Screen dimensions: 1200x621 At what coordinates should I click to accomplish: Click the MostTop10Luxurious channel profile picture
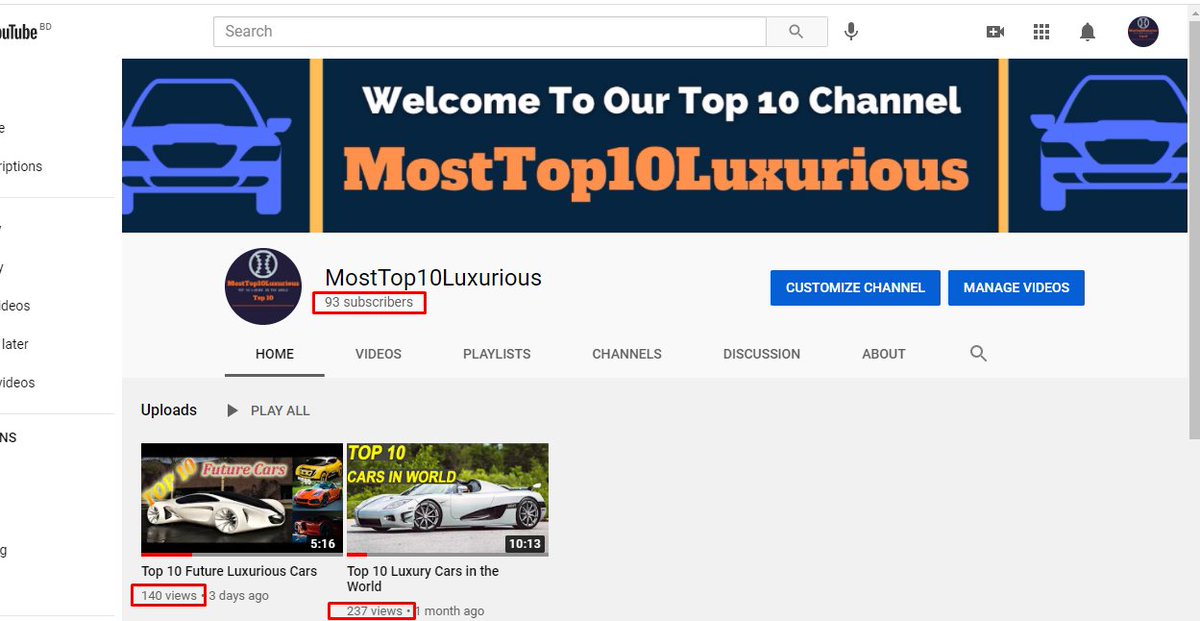click(x=263, y=286)
